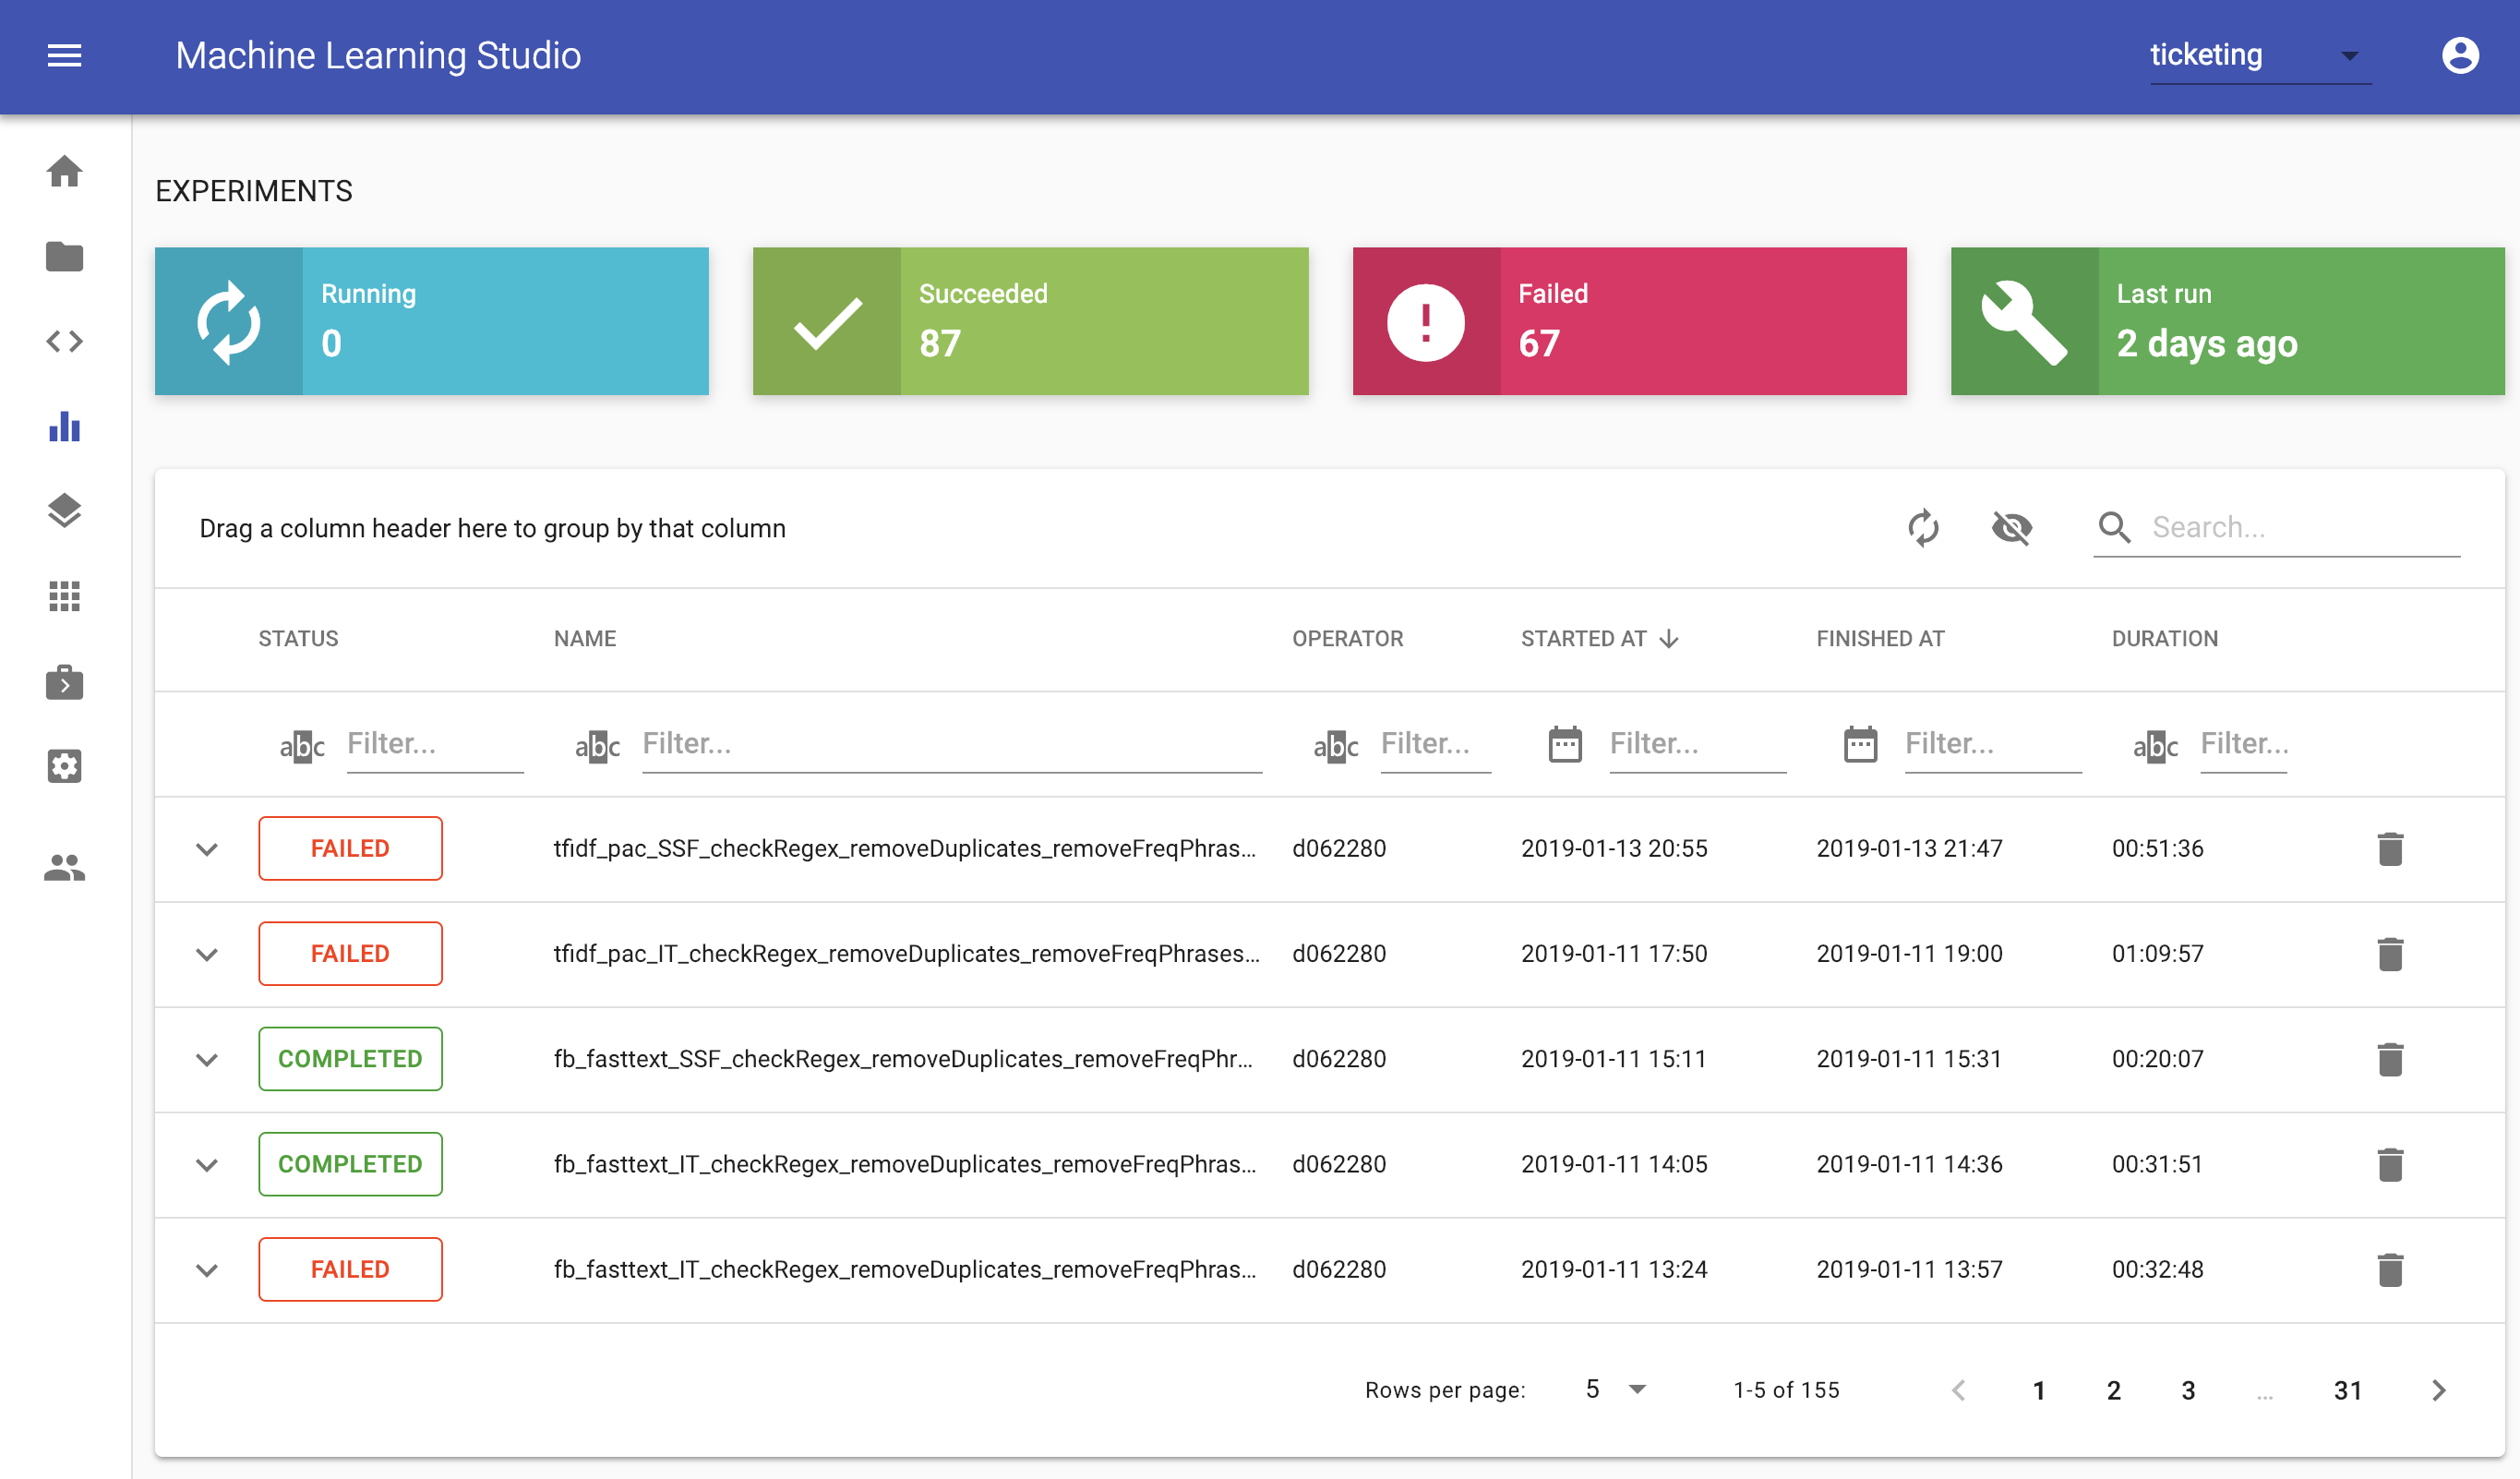The width and height of the screenshot is (2520, 1479).
Task: Open Rows per page dropdown
Action: (x=1614, y=1389)
